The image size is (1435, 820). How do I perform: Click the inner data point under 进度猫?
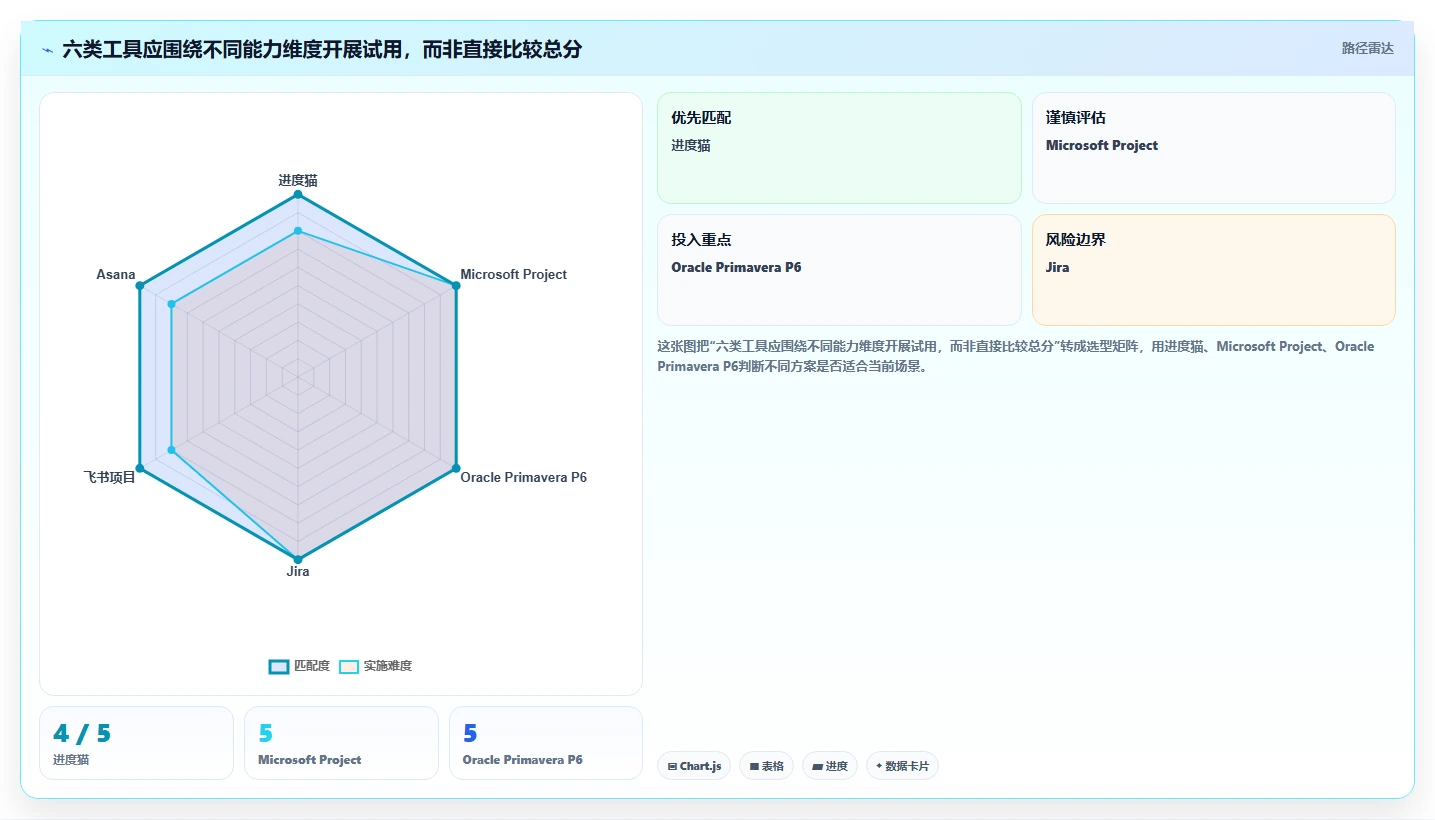tap(298, 231)
